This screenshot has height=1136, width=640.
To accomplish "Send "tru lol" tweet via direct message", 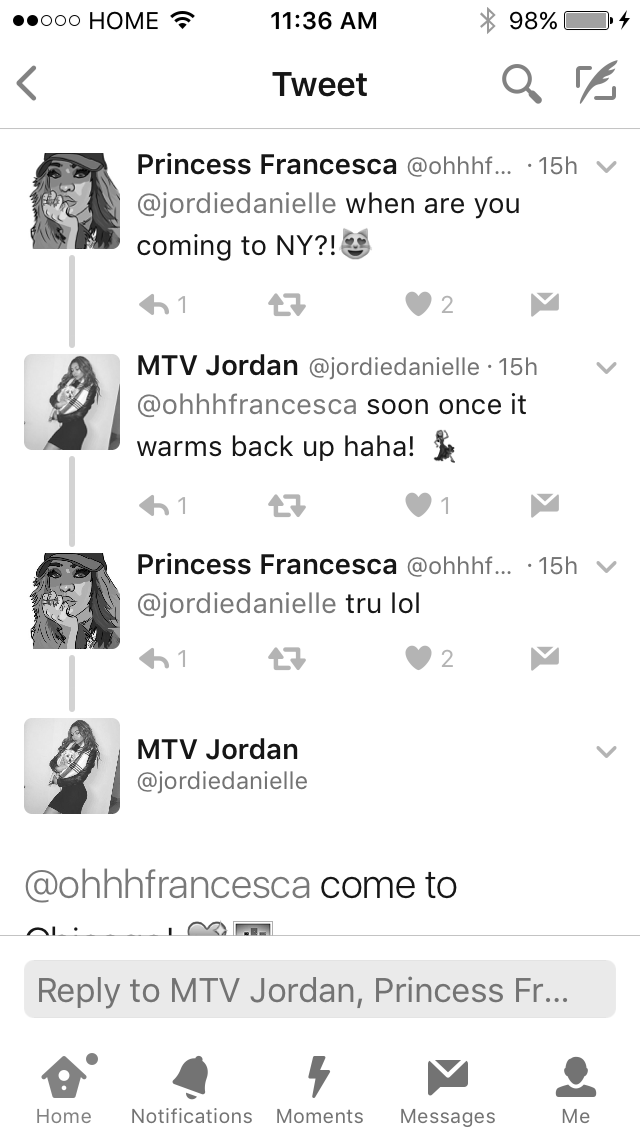I will [x=544, y=658].
